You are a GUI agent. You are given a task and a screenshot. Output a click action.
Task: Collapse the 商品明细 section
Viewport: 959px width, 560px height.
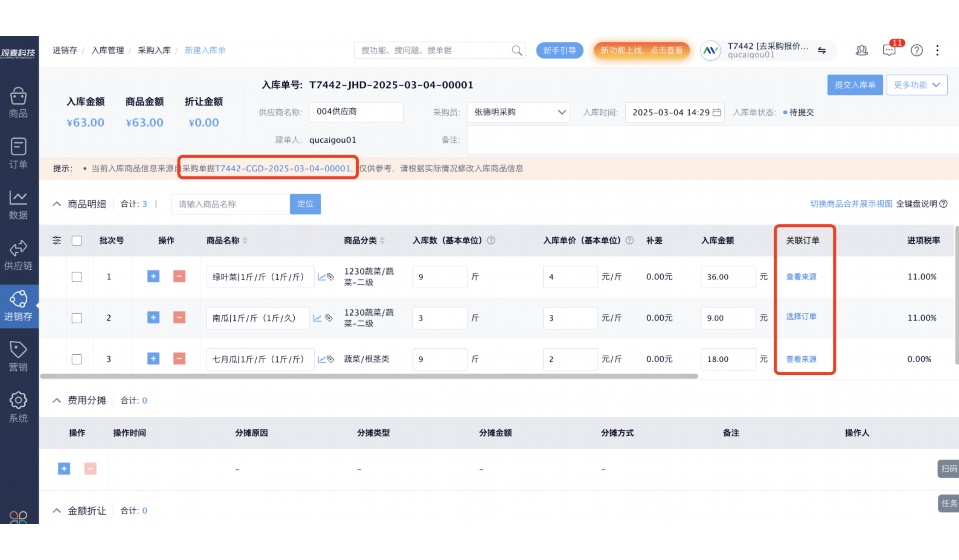tap(57, 204)
